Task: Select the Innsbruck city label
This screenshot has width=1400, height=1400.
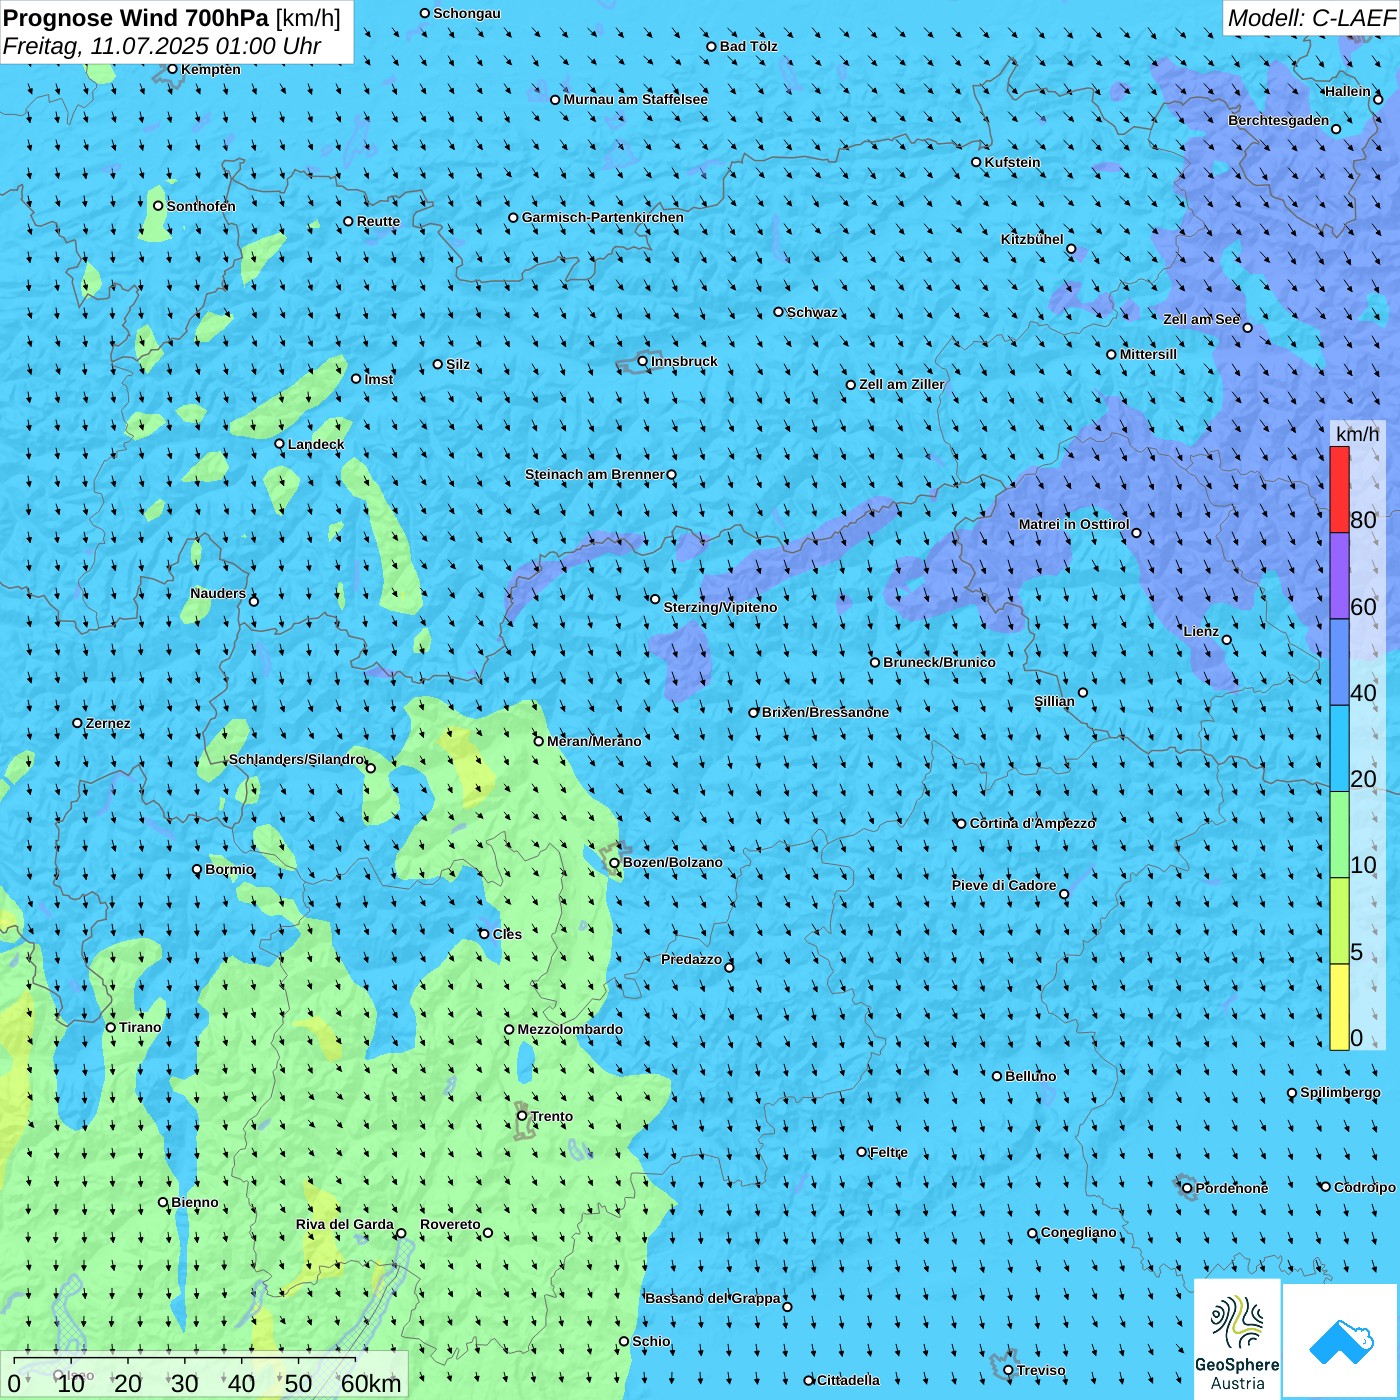Action: 684,361
